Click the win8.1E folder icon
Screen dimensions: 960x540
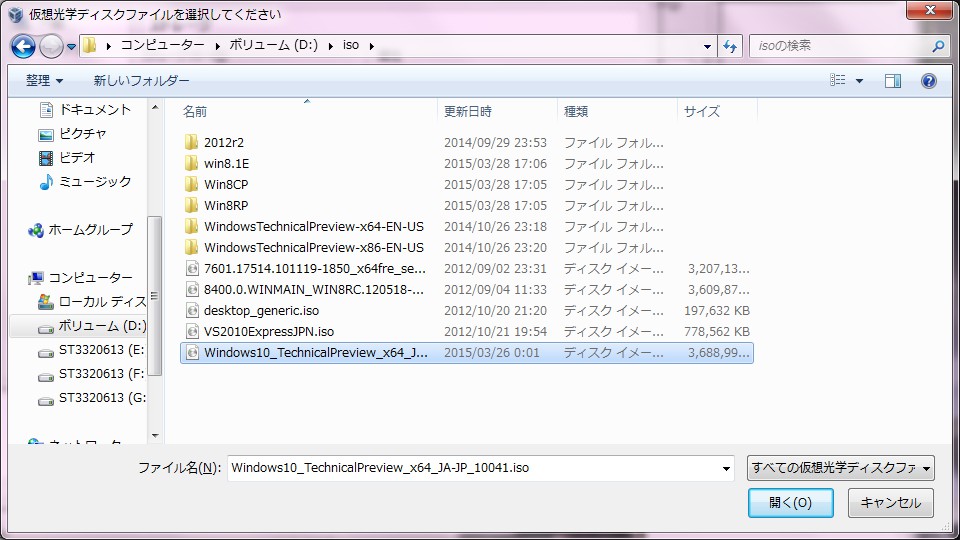(192, 163)
